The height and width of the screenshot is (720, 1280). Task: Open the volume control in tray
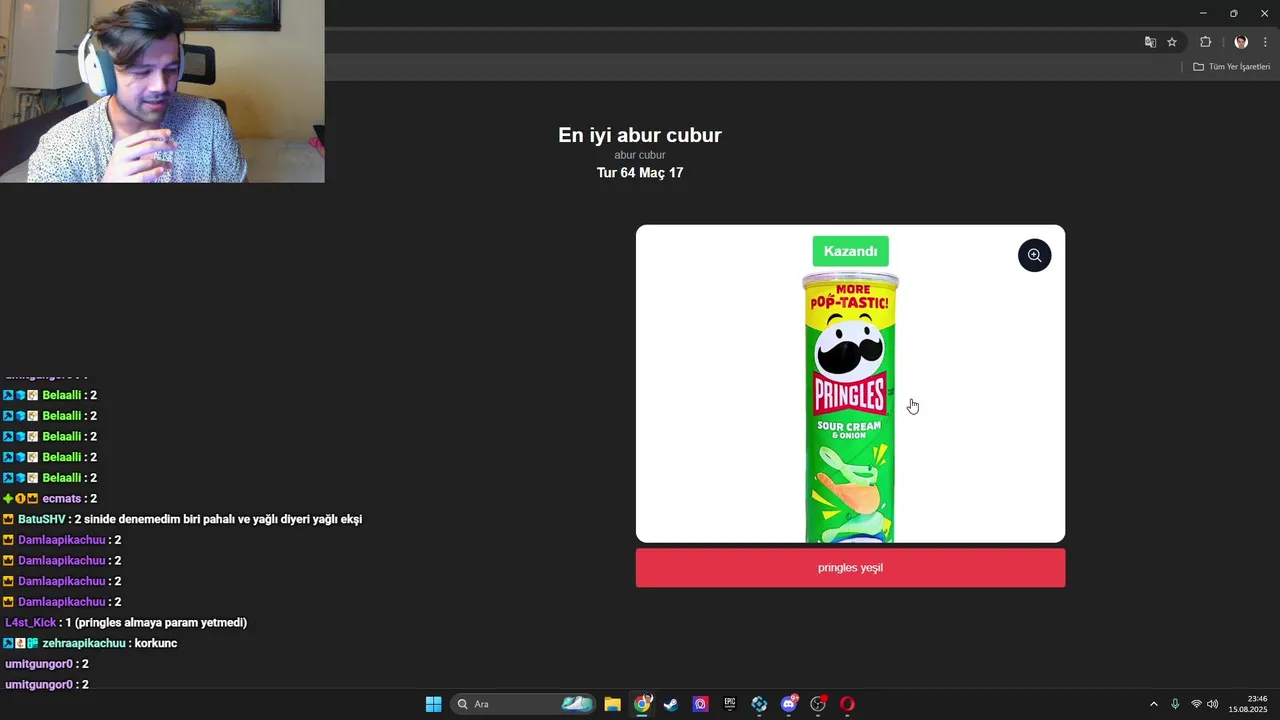click(1213, 704)
